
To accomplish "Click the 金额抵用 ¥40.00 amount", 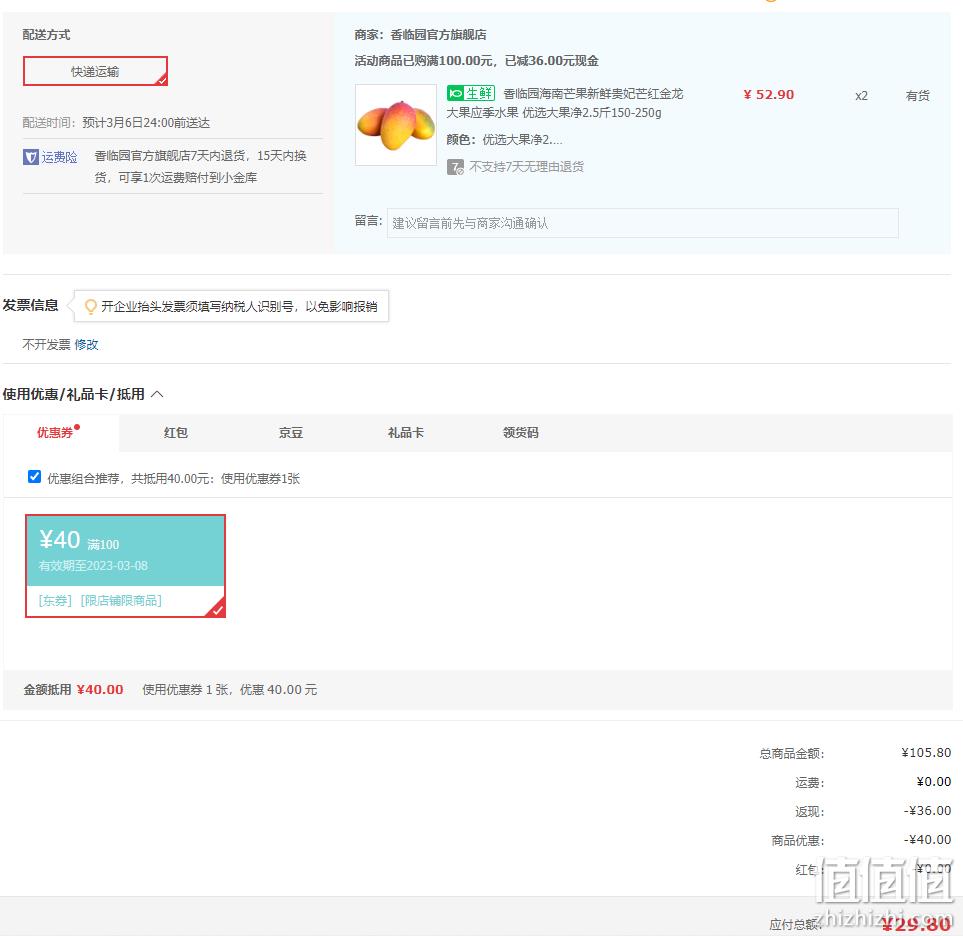I will point(99,690).
